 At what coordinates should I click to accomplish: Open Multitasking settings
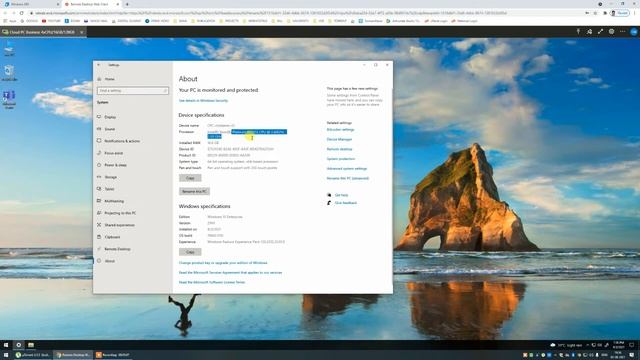coord(114,201)
